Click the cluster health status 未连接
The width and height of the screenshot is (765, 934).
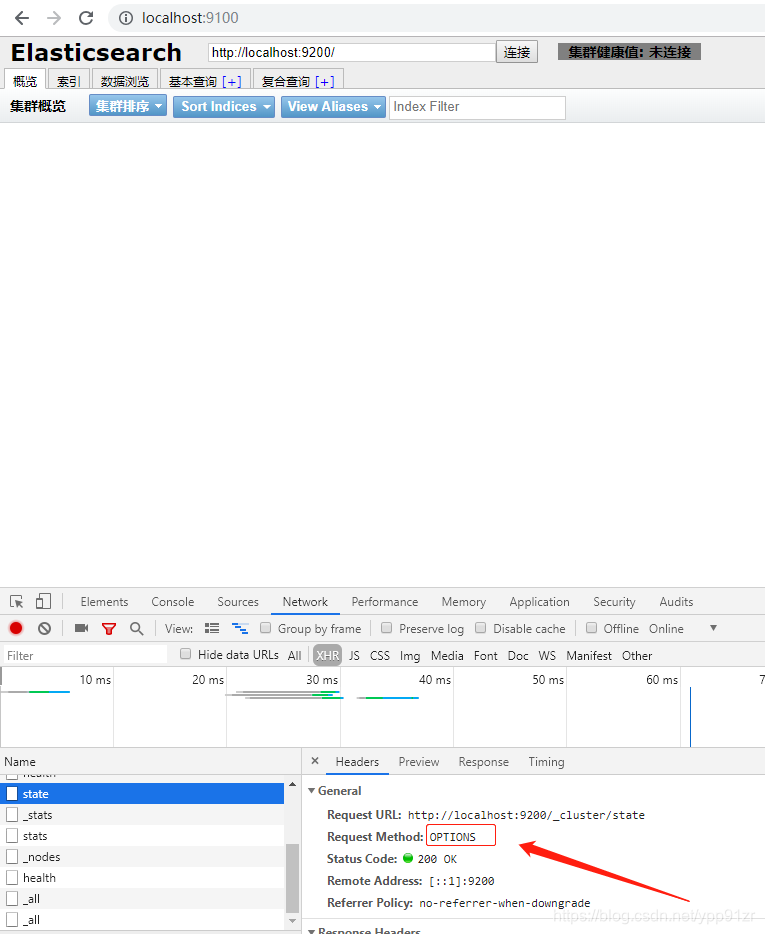point(629,52)
